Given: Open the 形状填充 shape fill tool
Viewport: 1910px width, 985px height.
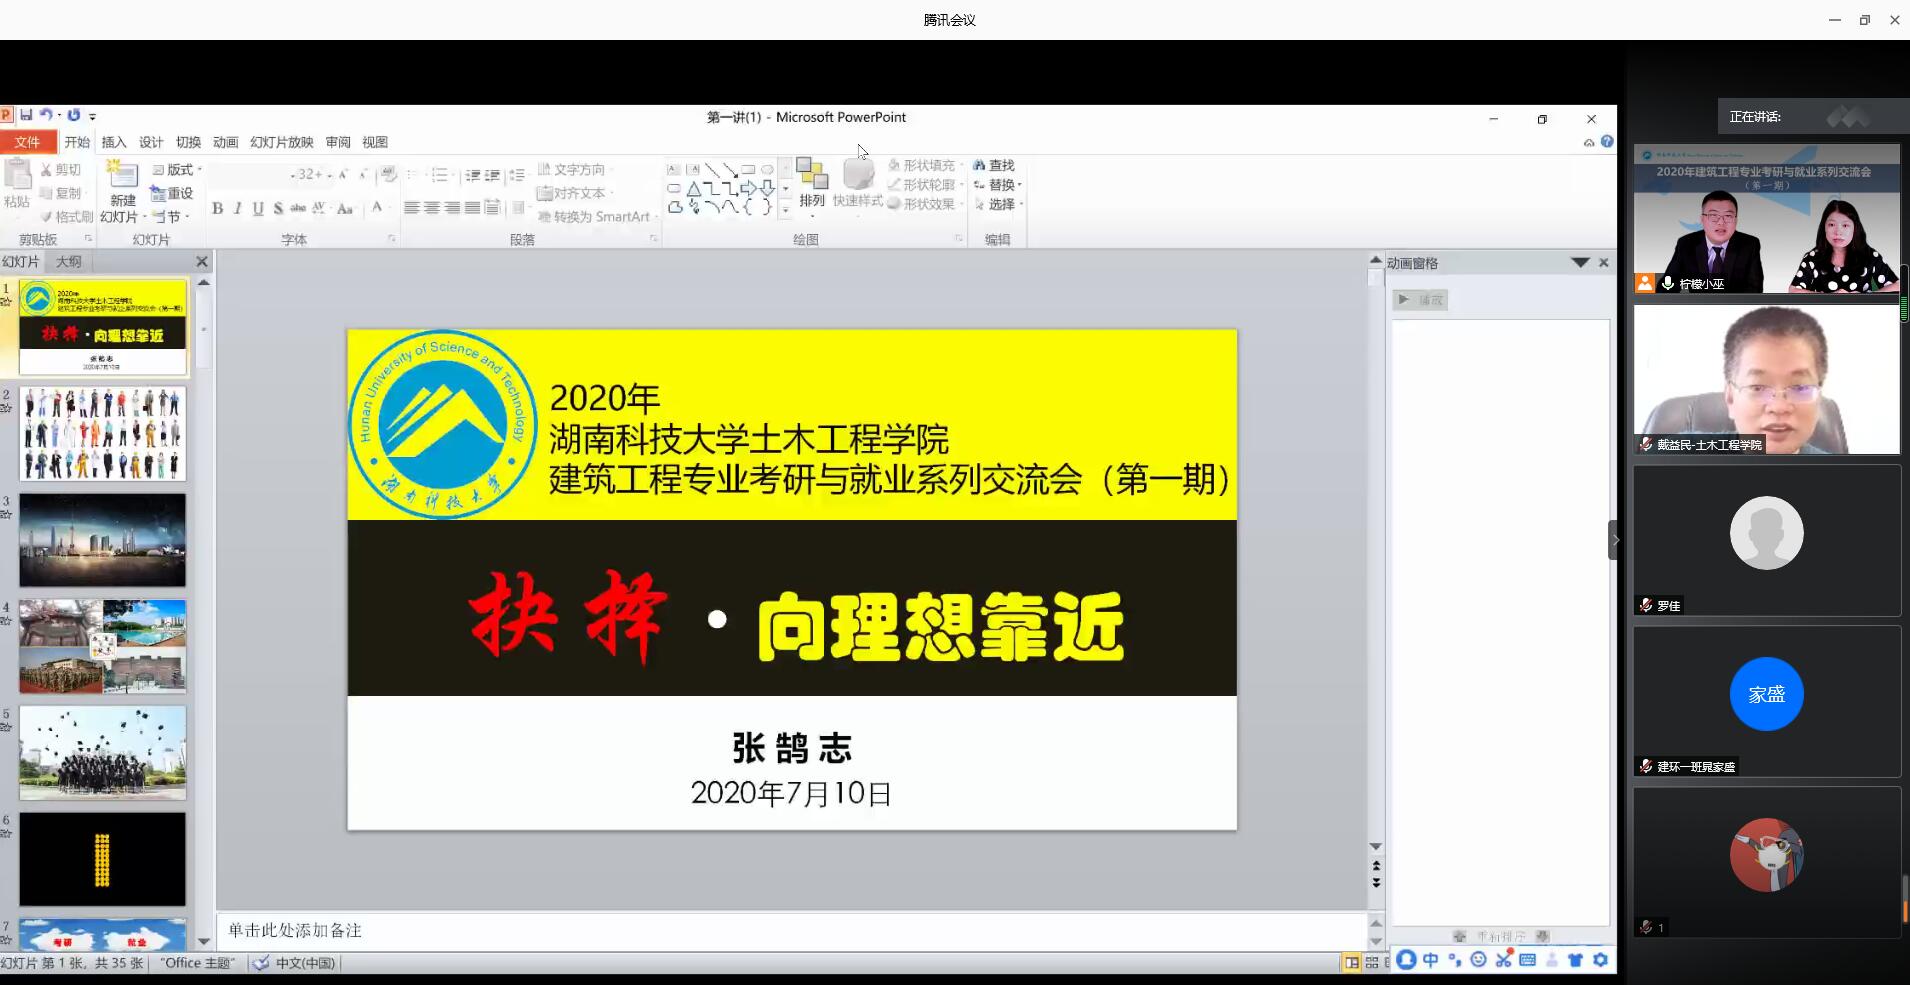Looking at the screenshot, I should point(925,165).
